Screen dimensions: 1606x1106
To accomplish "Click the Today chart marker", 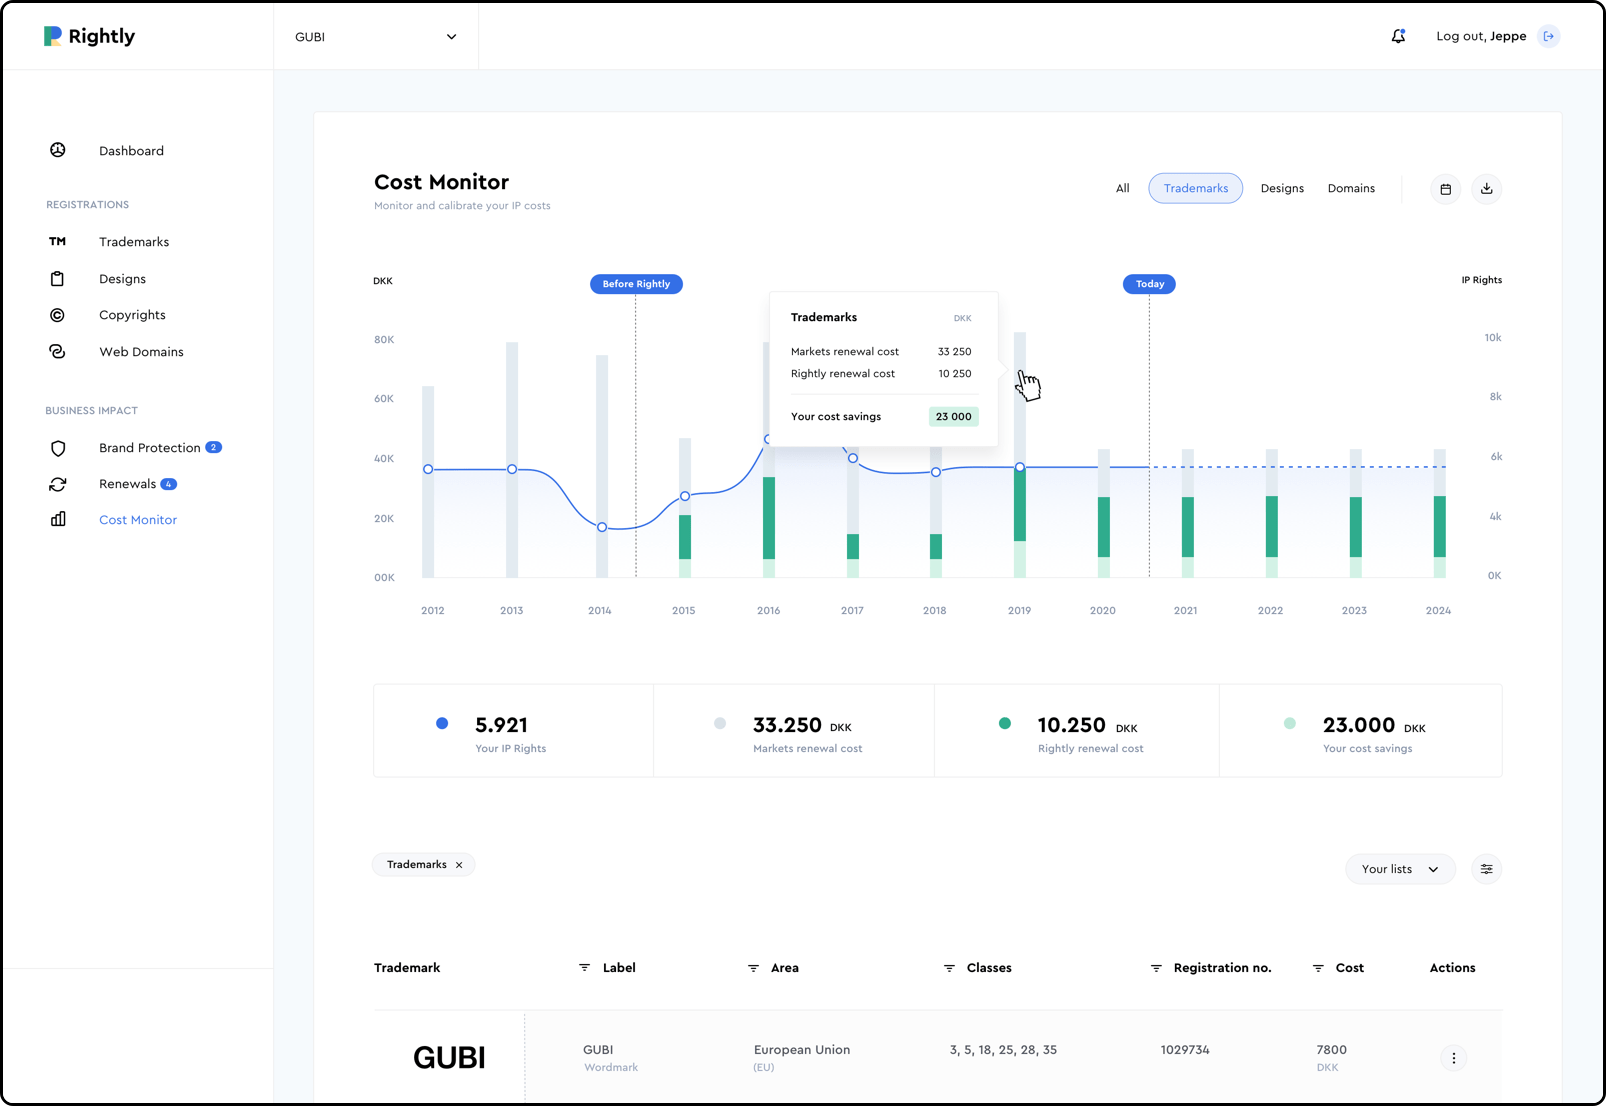I will tap(1150, 284).
